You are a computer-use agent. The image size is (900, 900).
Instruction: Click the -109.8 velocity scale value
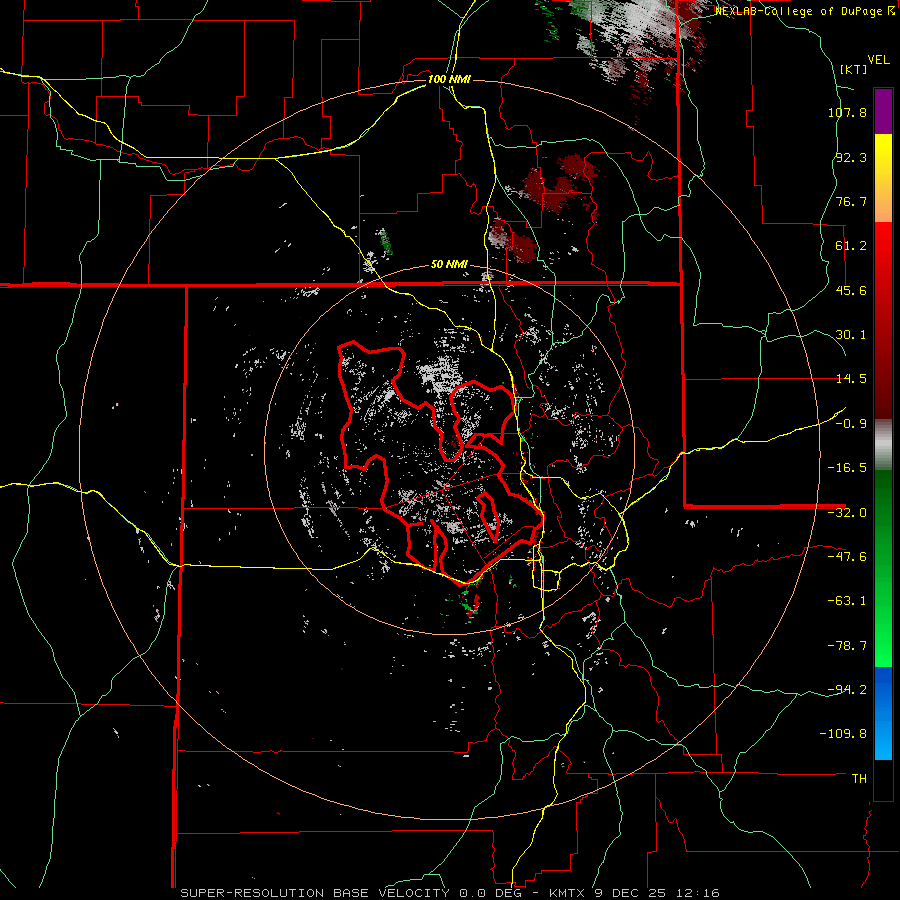click(x=844, y=734)
